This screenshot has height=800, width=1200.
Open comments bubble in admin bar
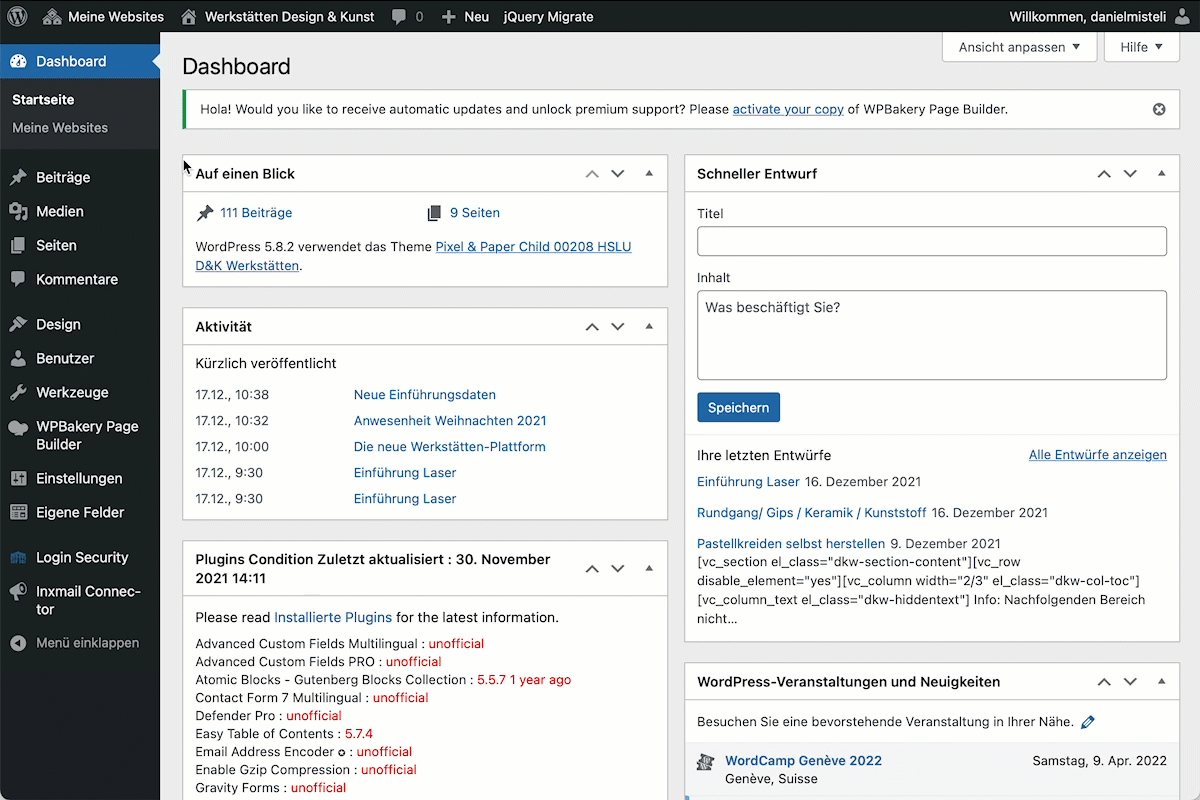(x=407, y=16)
